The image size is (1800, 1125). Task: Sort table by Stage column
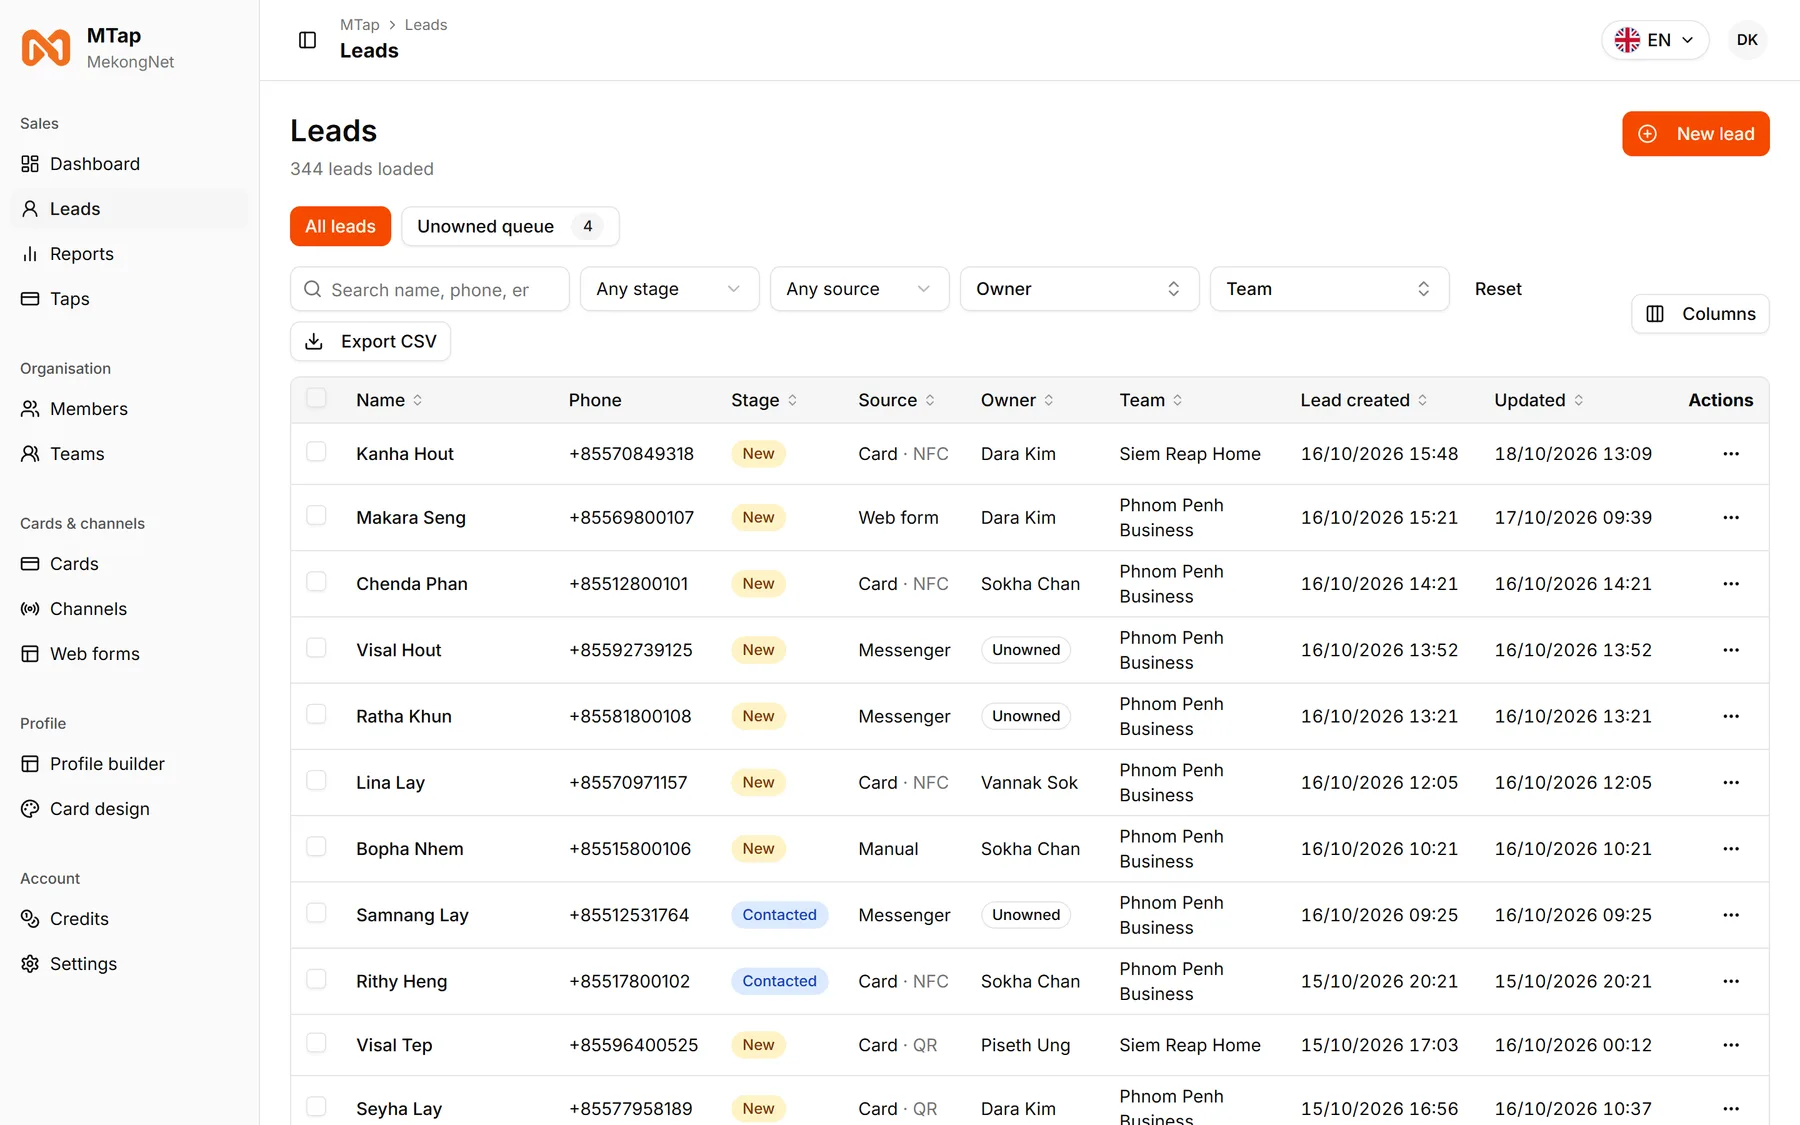[x=764, y=400]
